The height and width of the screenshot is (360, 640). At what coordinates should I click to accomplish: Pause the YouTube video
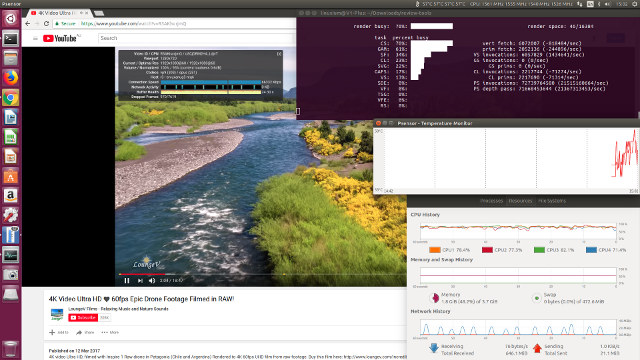[x=127, y=280]
